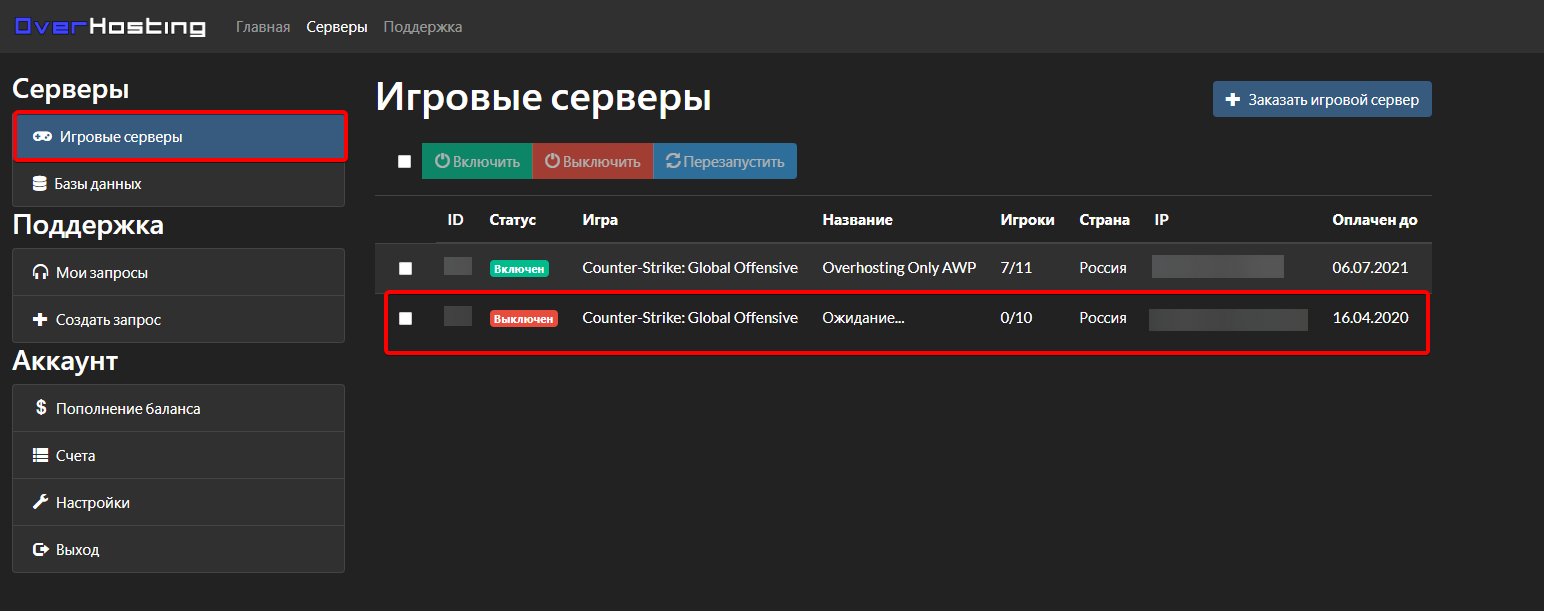Open Мои запросы
Screen dimensions: 1544x611
pos(179,272)
